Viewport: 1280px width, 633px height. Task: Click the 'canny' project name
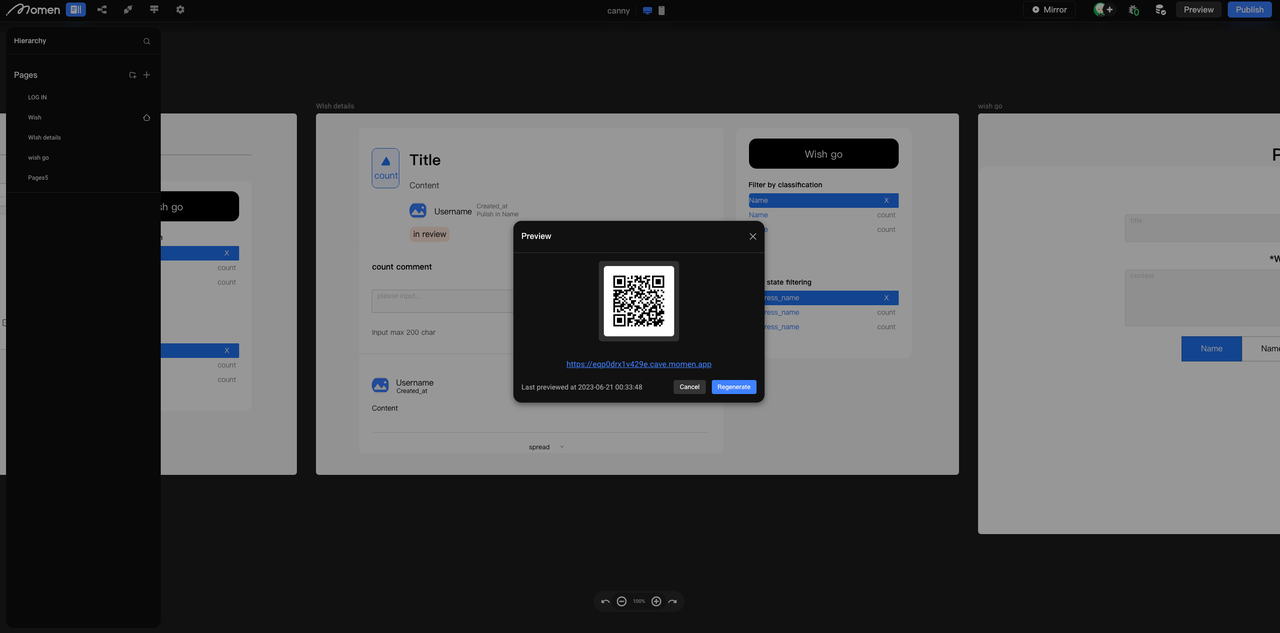pos(618,10)
